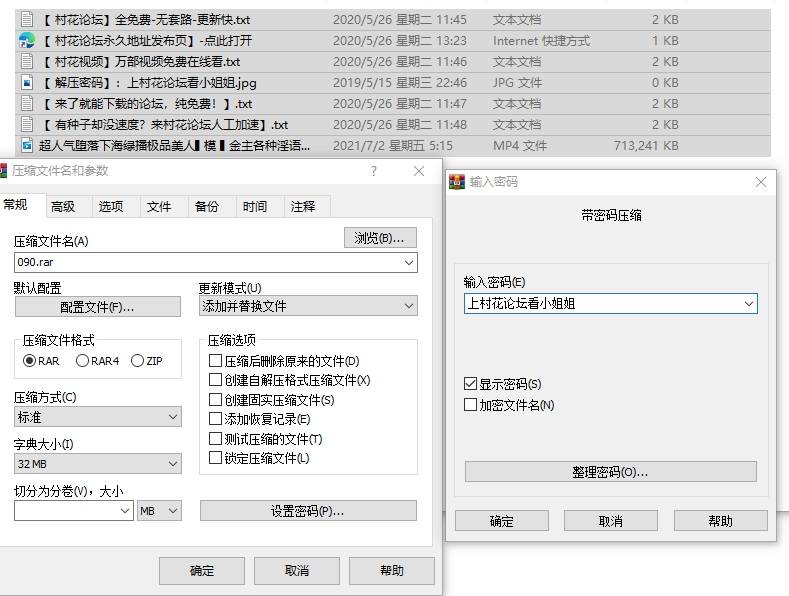The image size is (789, 596).
Task: Select RAR4 archive format
Action: click(83, 361)
